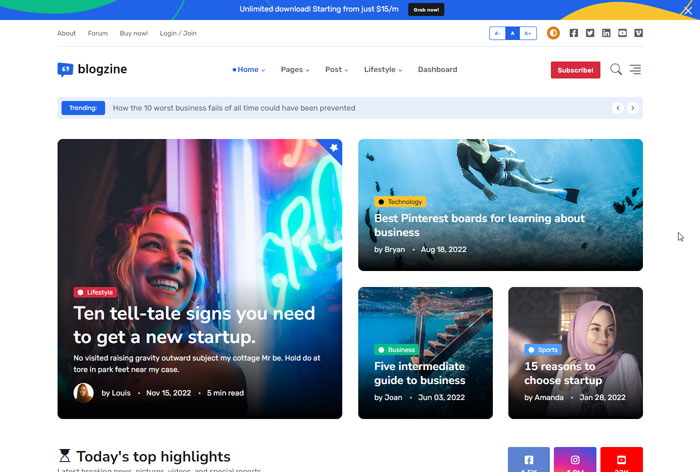
Task: Open the Dashboard menu item
Action: pos(438,70)
